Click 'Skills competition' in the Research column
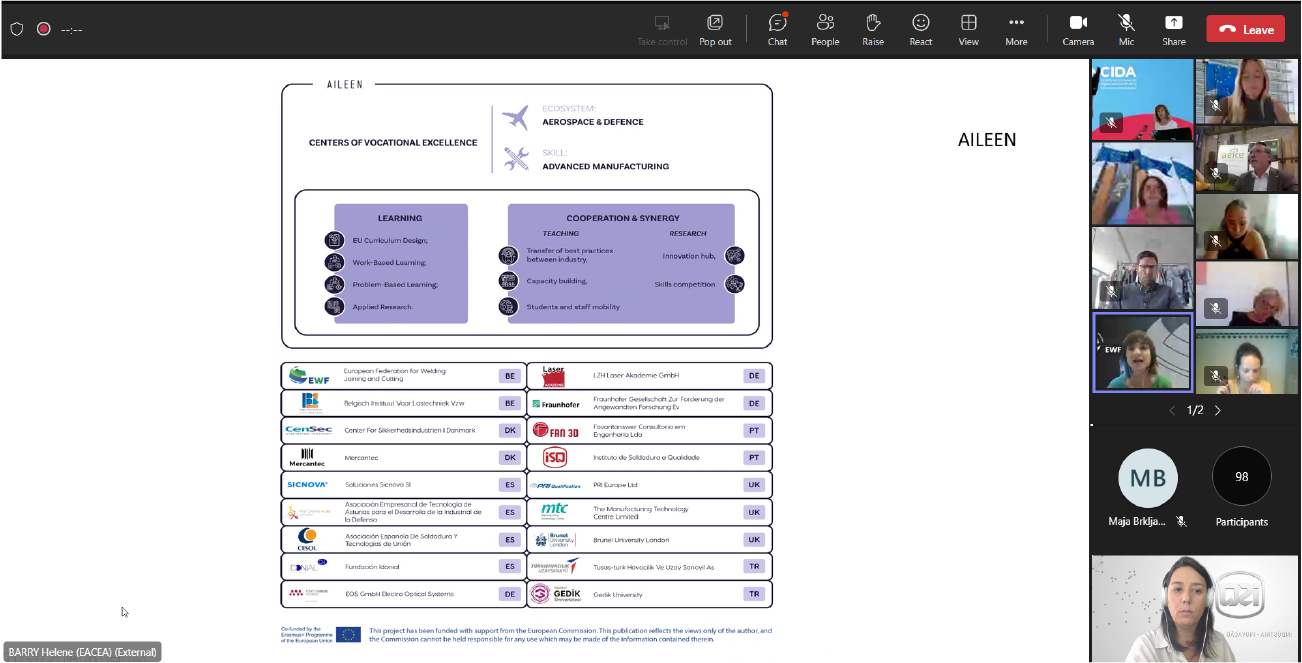The image size is (1302, 663). coord(685,284)
